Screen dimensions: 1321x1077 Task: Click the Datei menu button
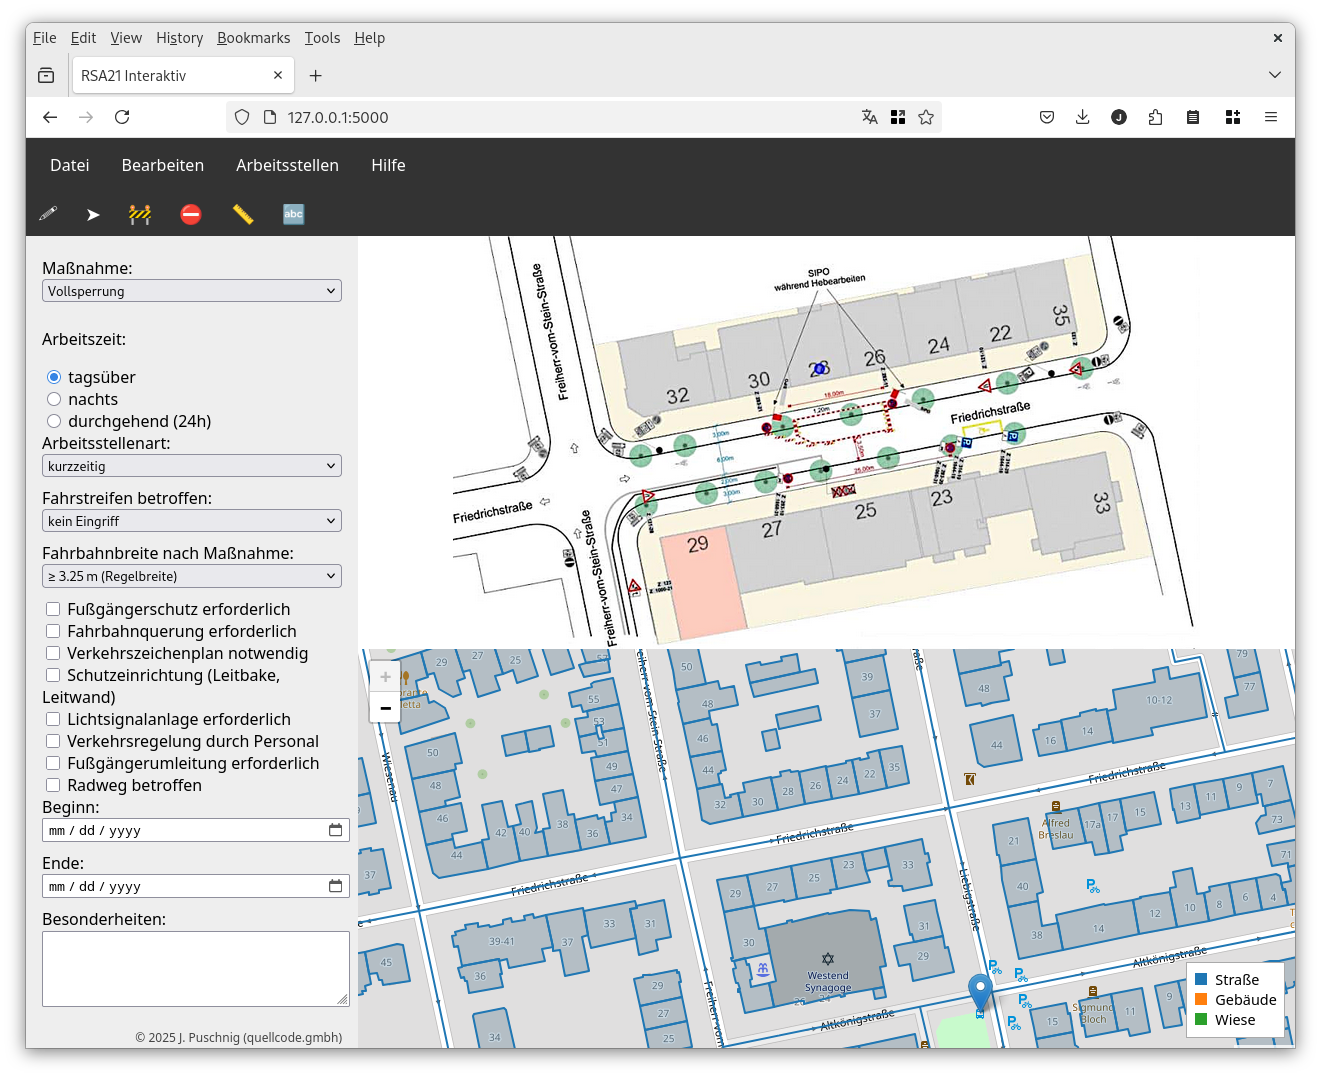(70, 165)
